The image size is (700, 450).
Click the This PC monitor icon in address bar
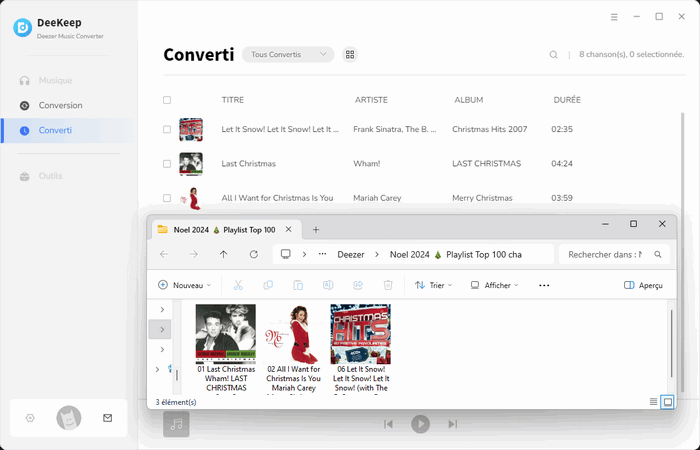click(x=286, y=254)
